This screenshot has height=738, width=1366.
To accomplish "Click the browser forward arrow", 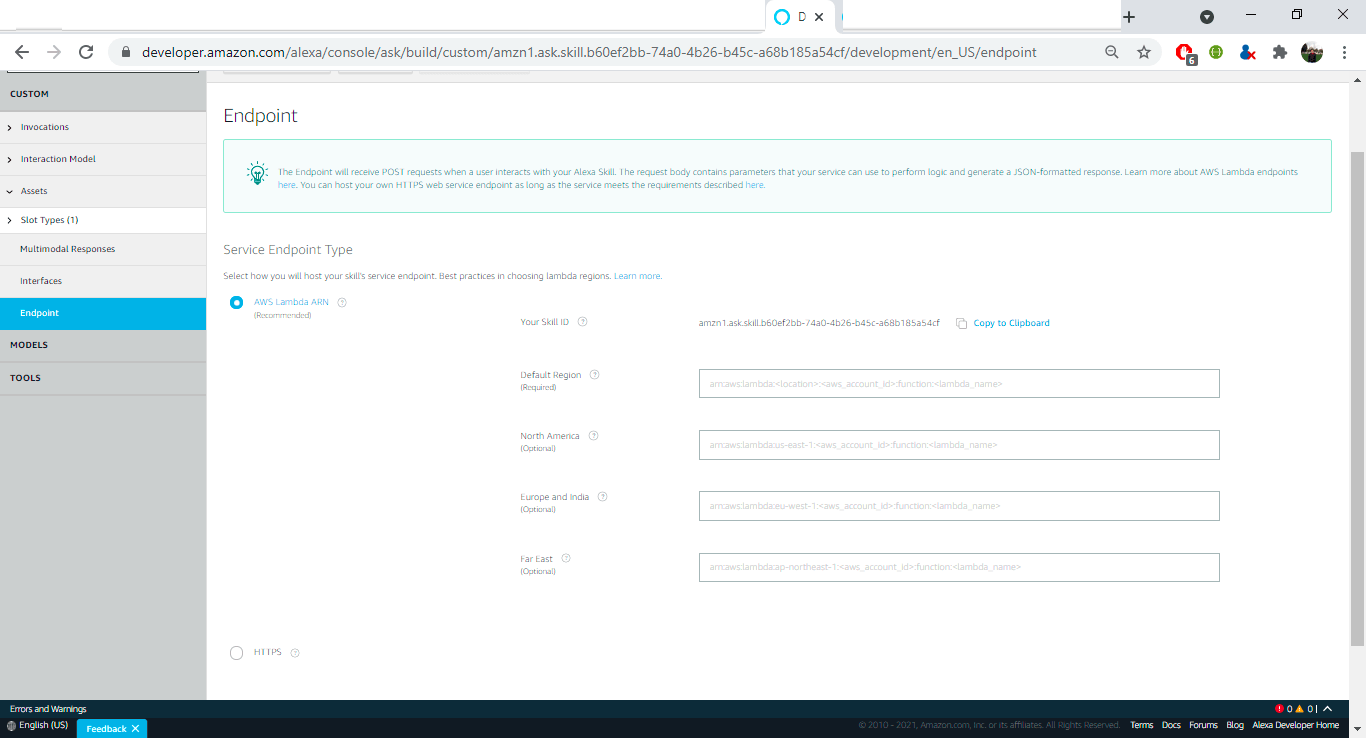I will (54, 52).
